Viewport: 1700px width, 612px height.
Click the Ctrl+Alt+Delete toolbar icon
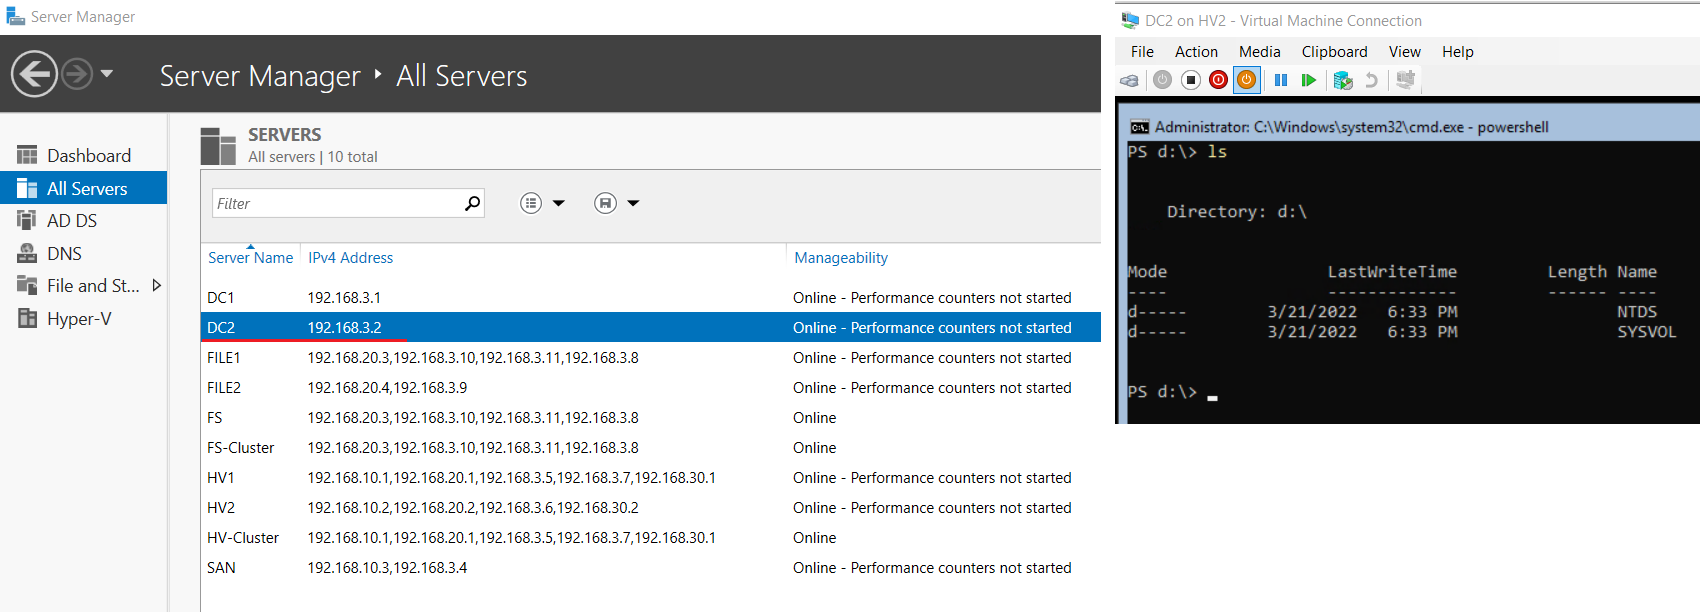click(1129, 81)
